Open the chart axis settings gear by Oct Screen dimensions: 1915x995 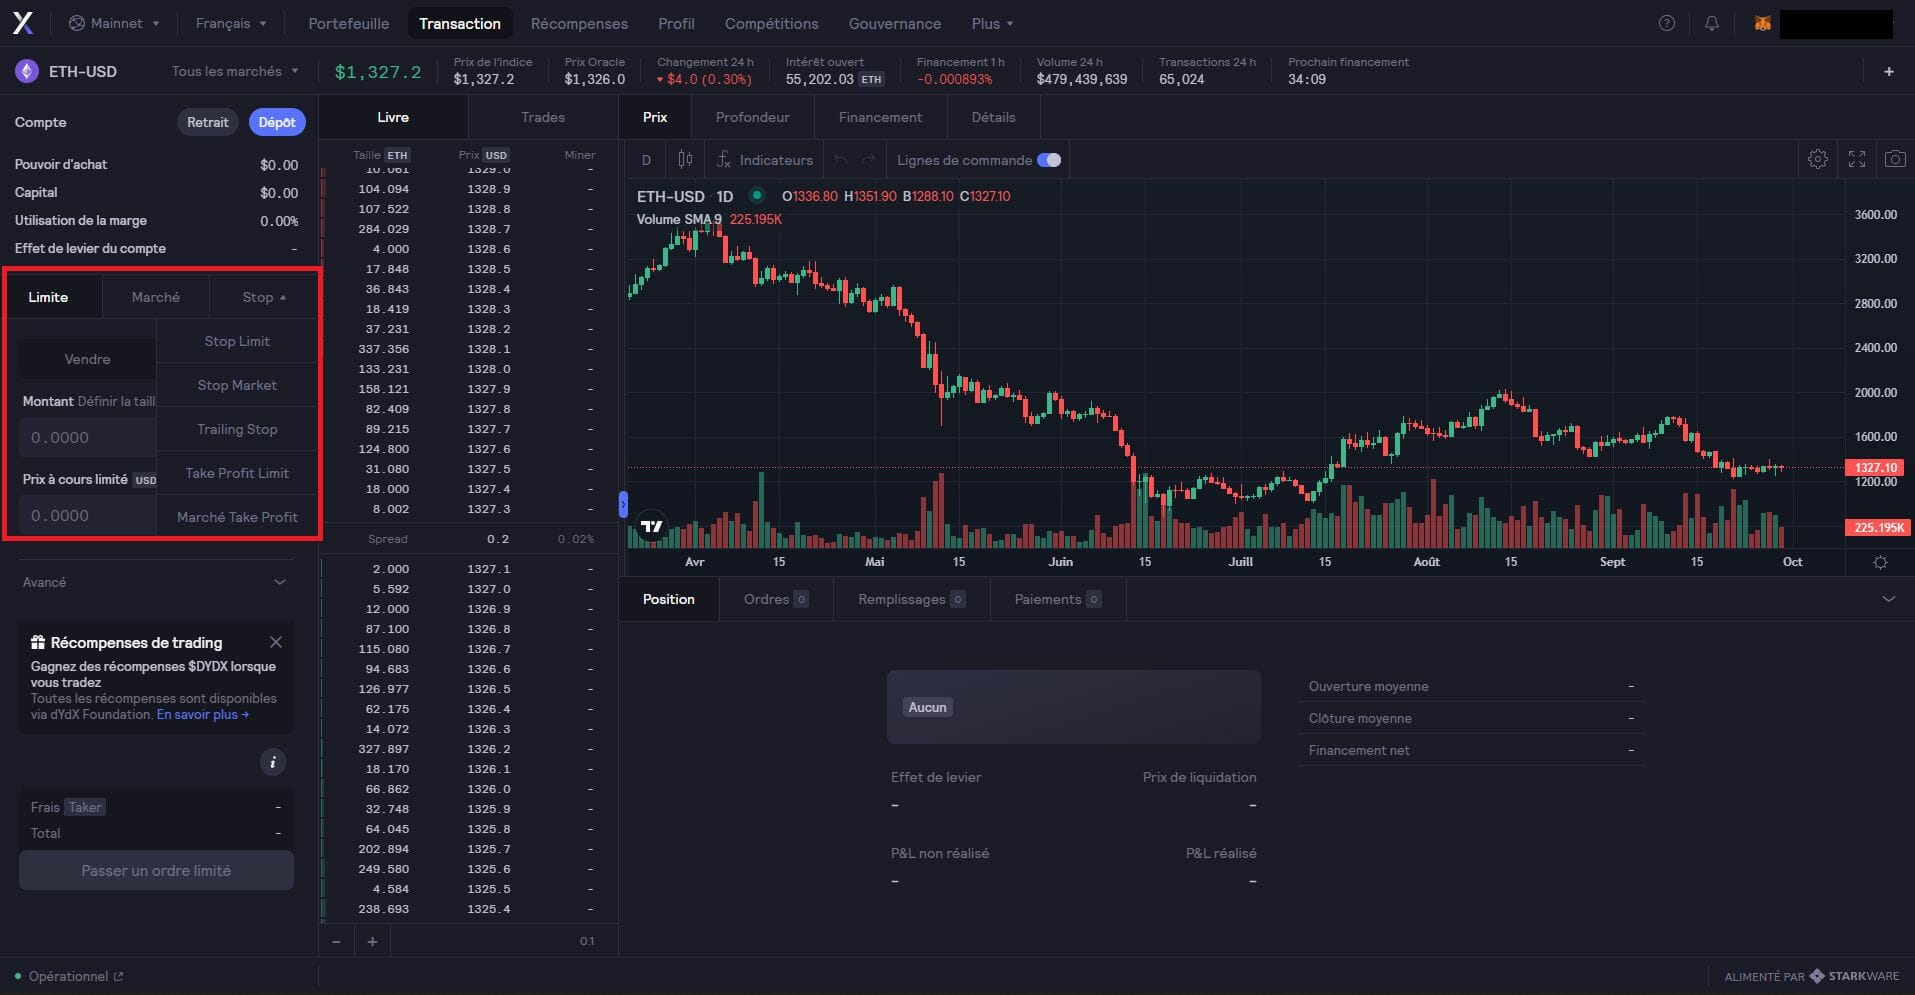[x=1880, y=562]
